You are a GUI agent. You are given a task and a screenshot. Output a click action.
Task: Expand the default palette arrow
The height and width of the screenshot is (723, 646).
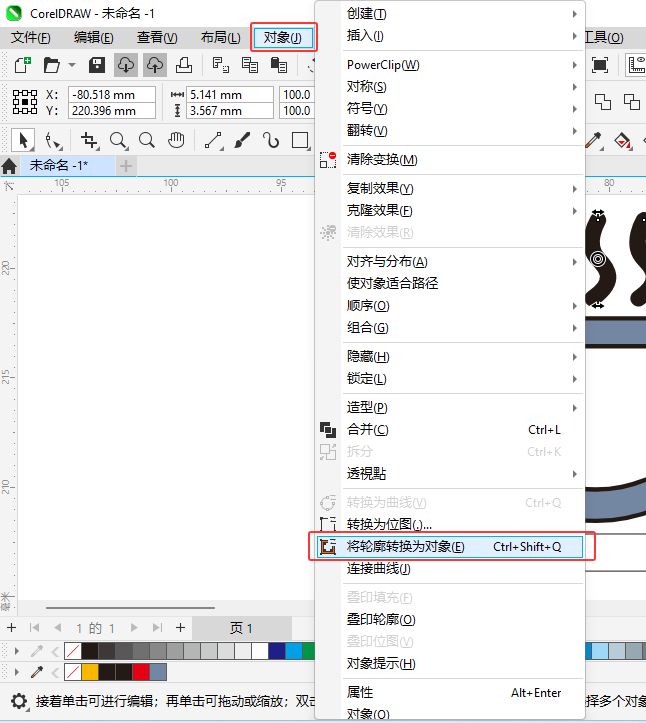17,651
